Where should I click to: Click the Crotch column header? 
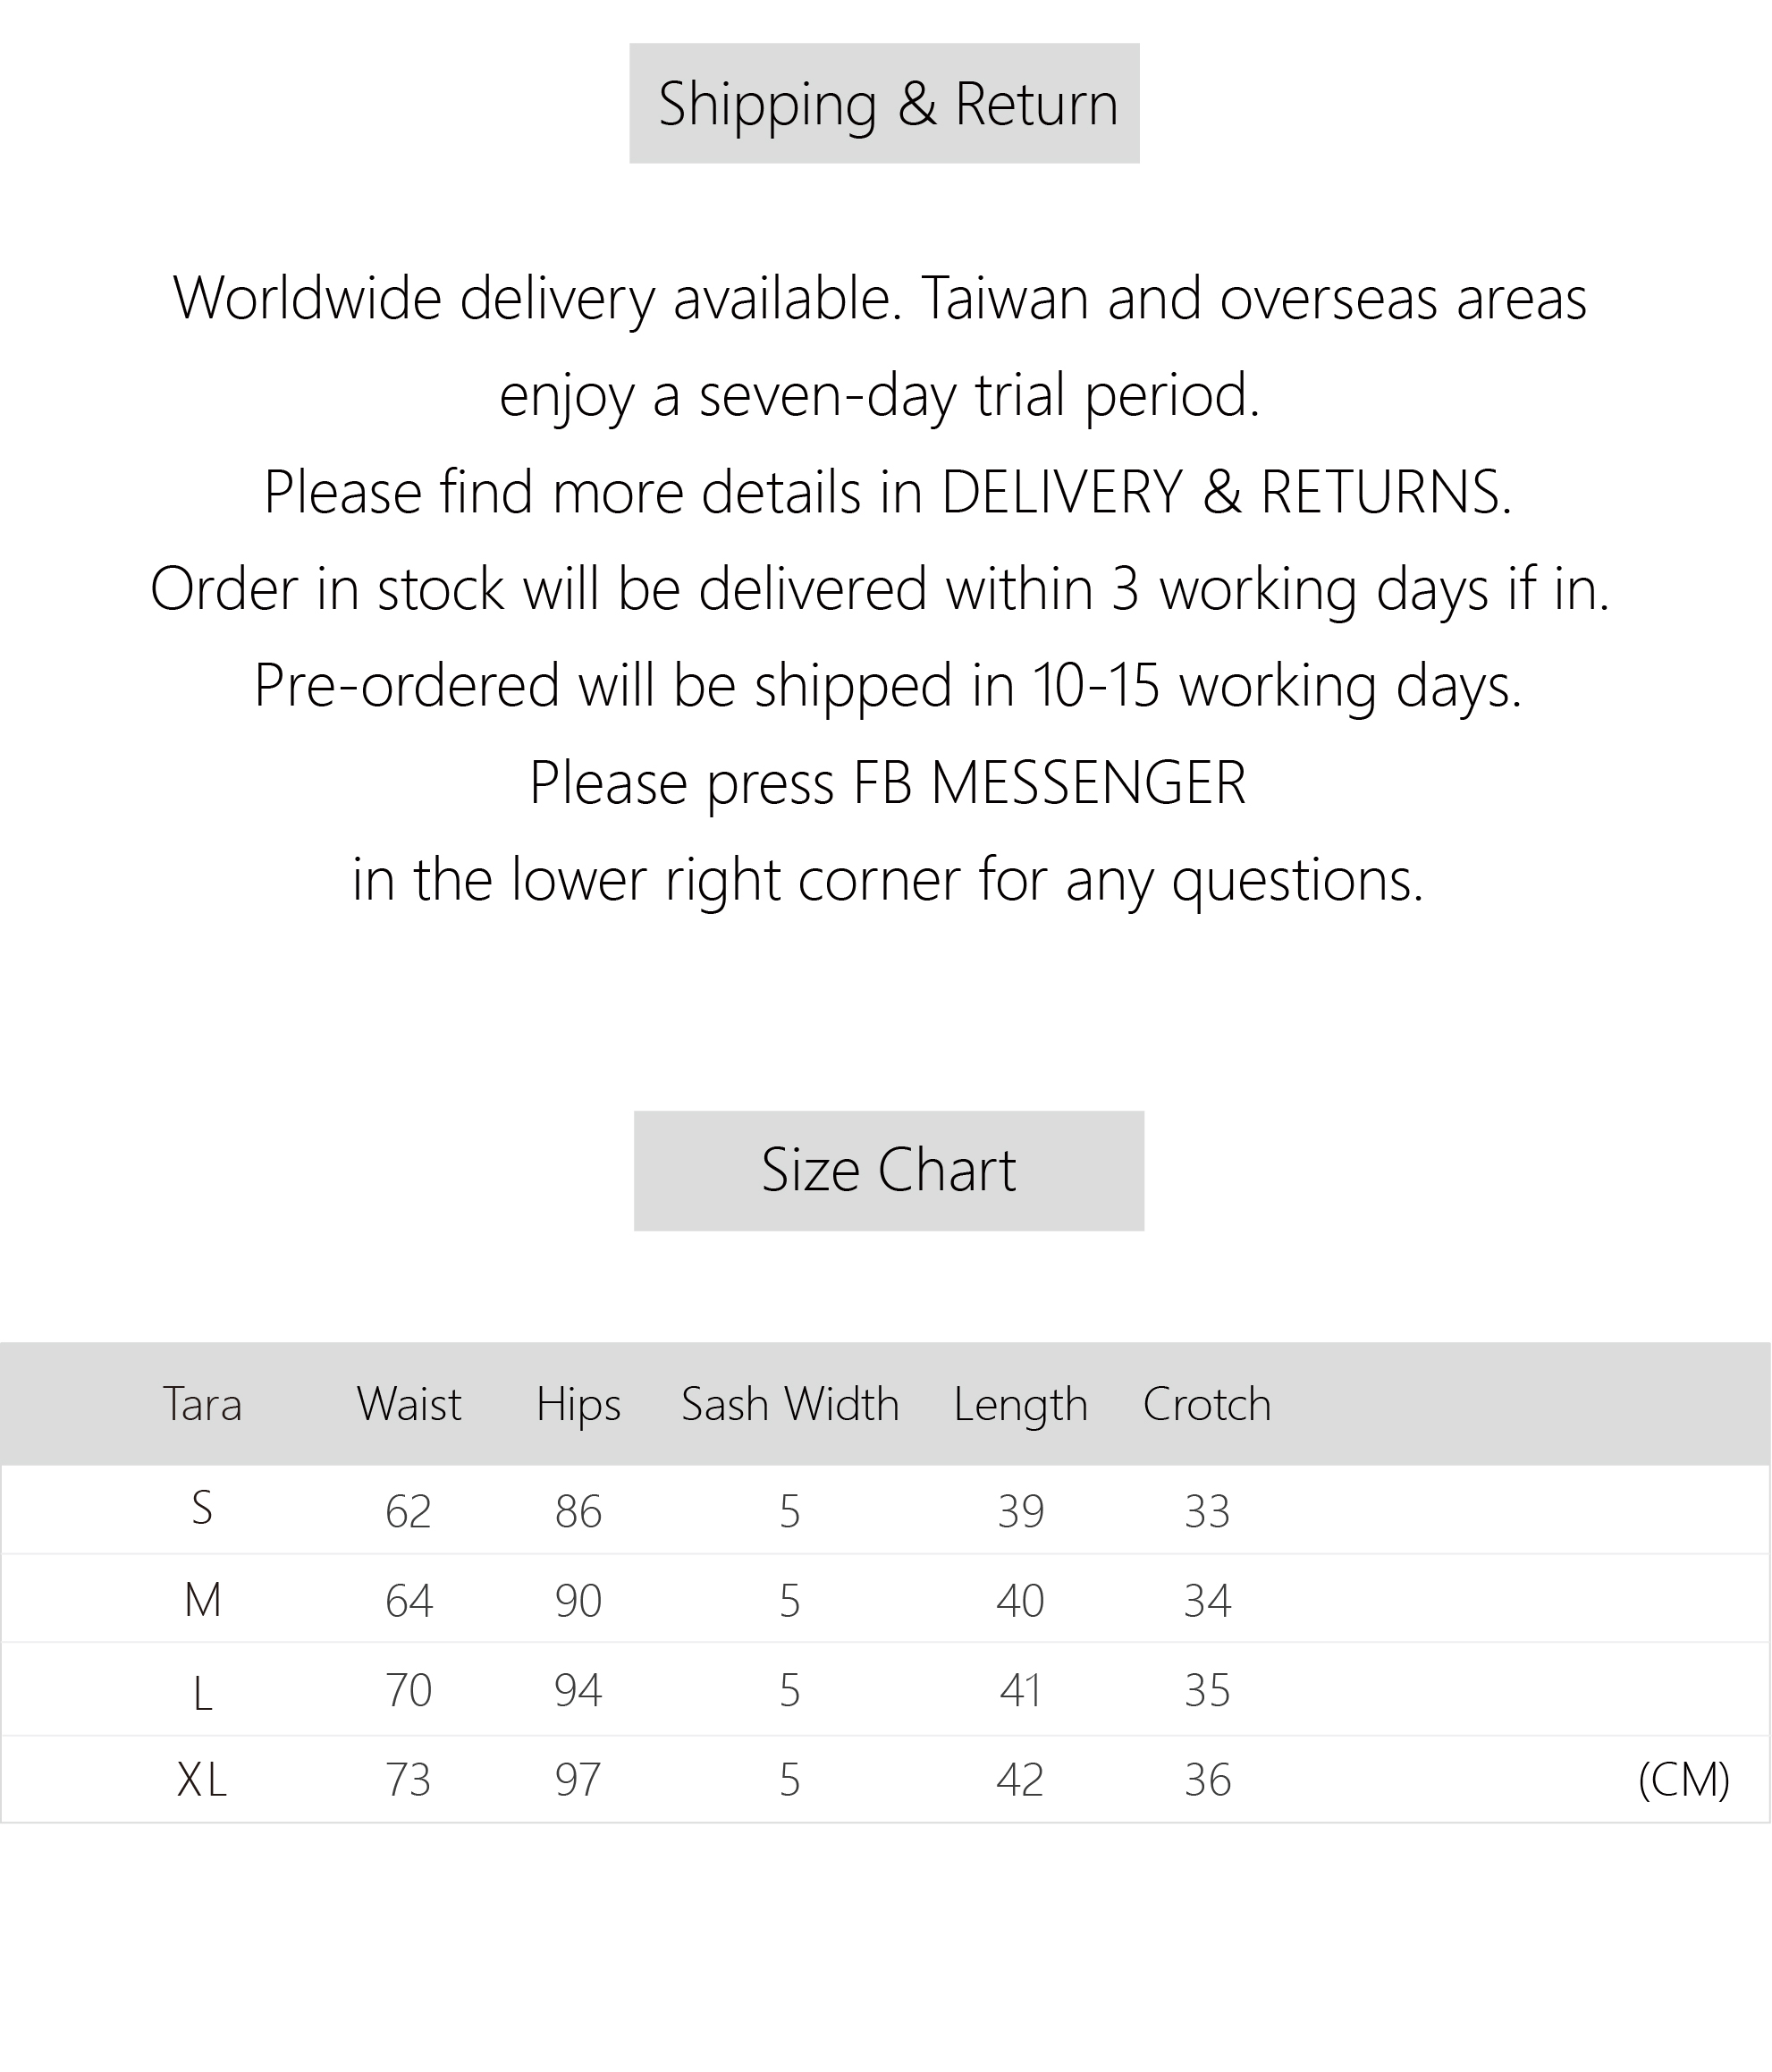point(1207,1404)
